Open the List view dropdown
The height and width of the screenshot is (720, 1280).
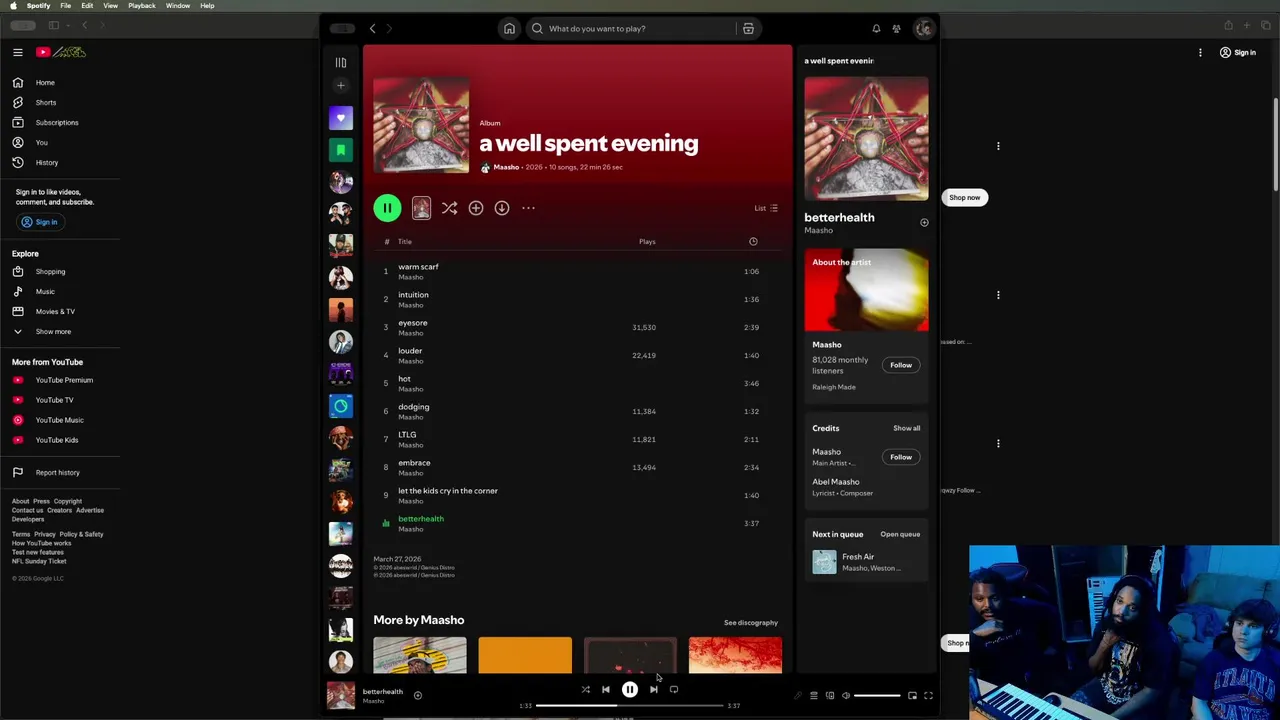coord(766,208)
